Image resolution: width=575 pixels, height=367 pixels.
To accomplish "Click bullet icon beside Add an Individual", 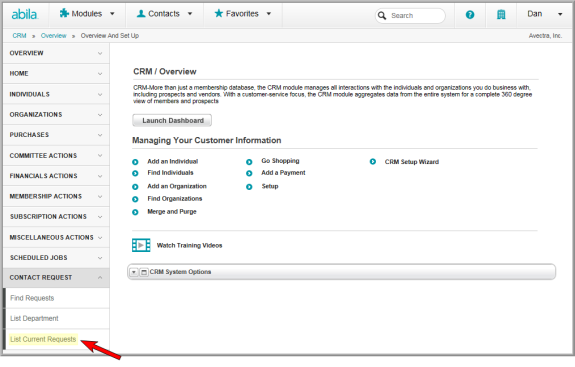I will (135, 162).
